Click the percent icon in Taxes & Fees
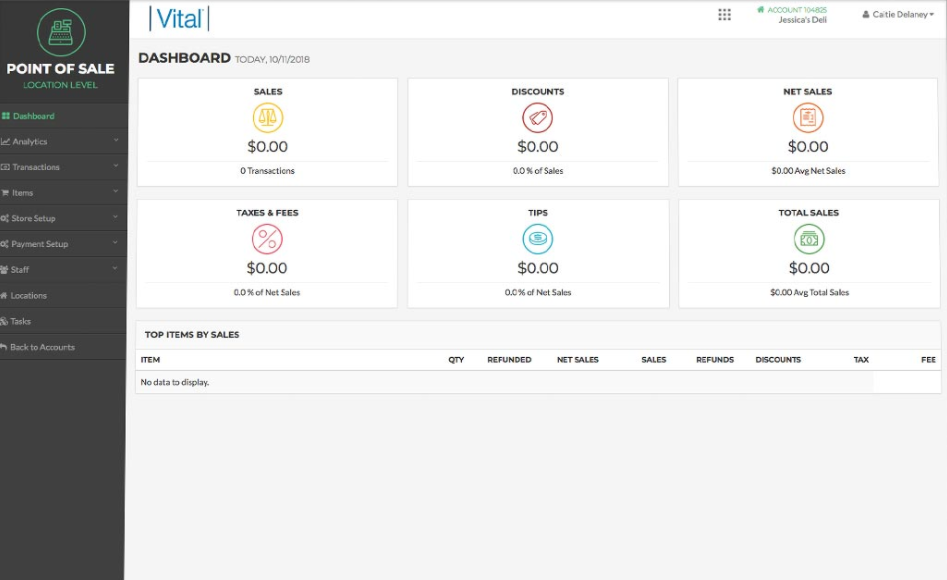The height and width of the screenshot is (580, 947). click(x=267, y=239)
